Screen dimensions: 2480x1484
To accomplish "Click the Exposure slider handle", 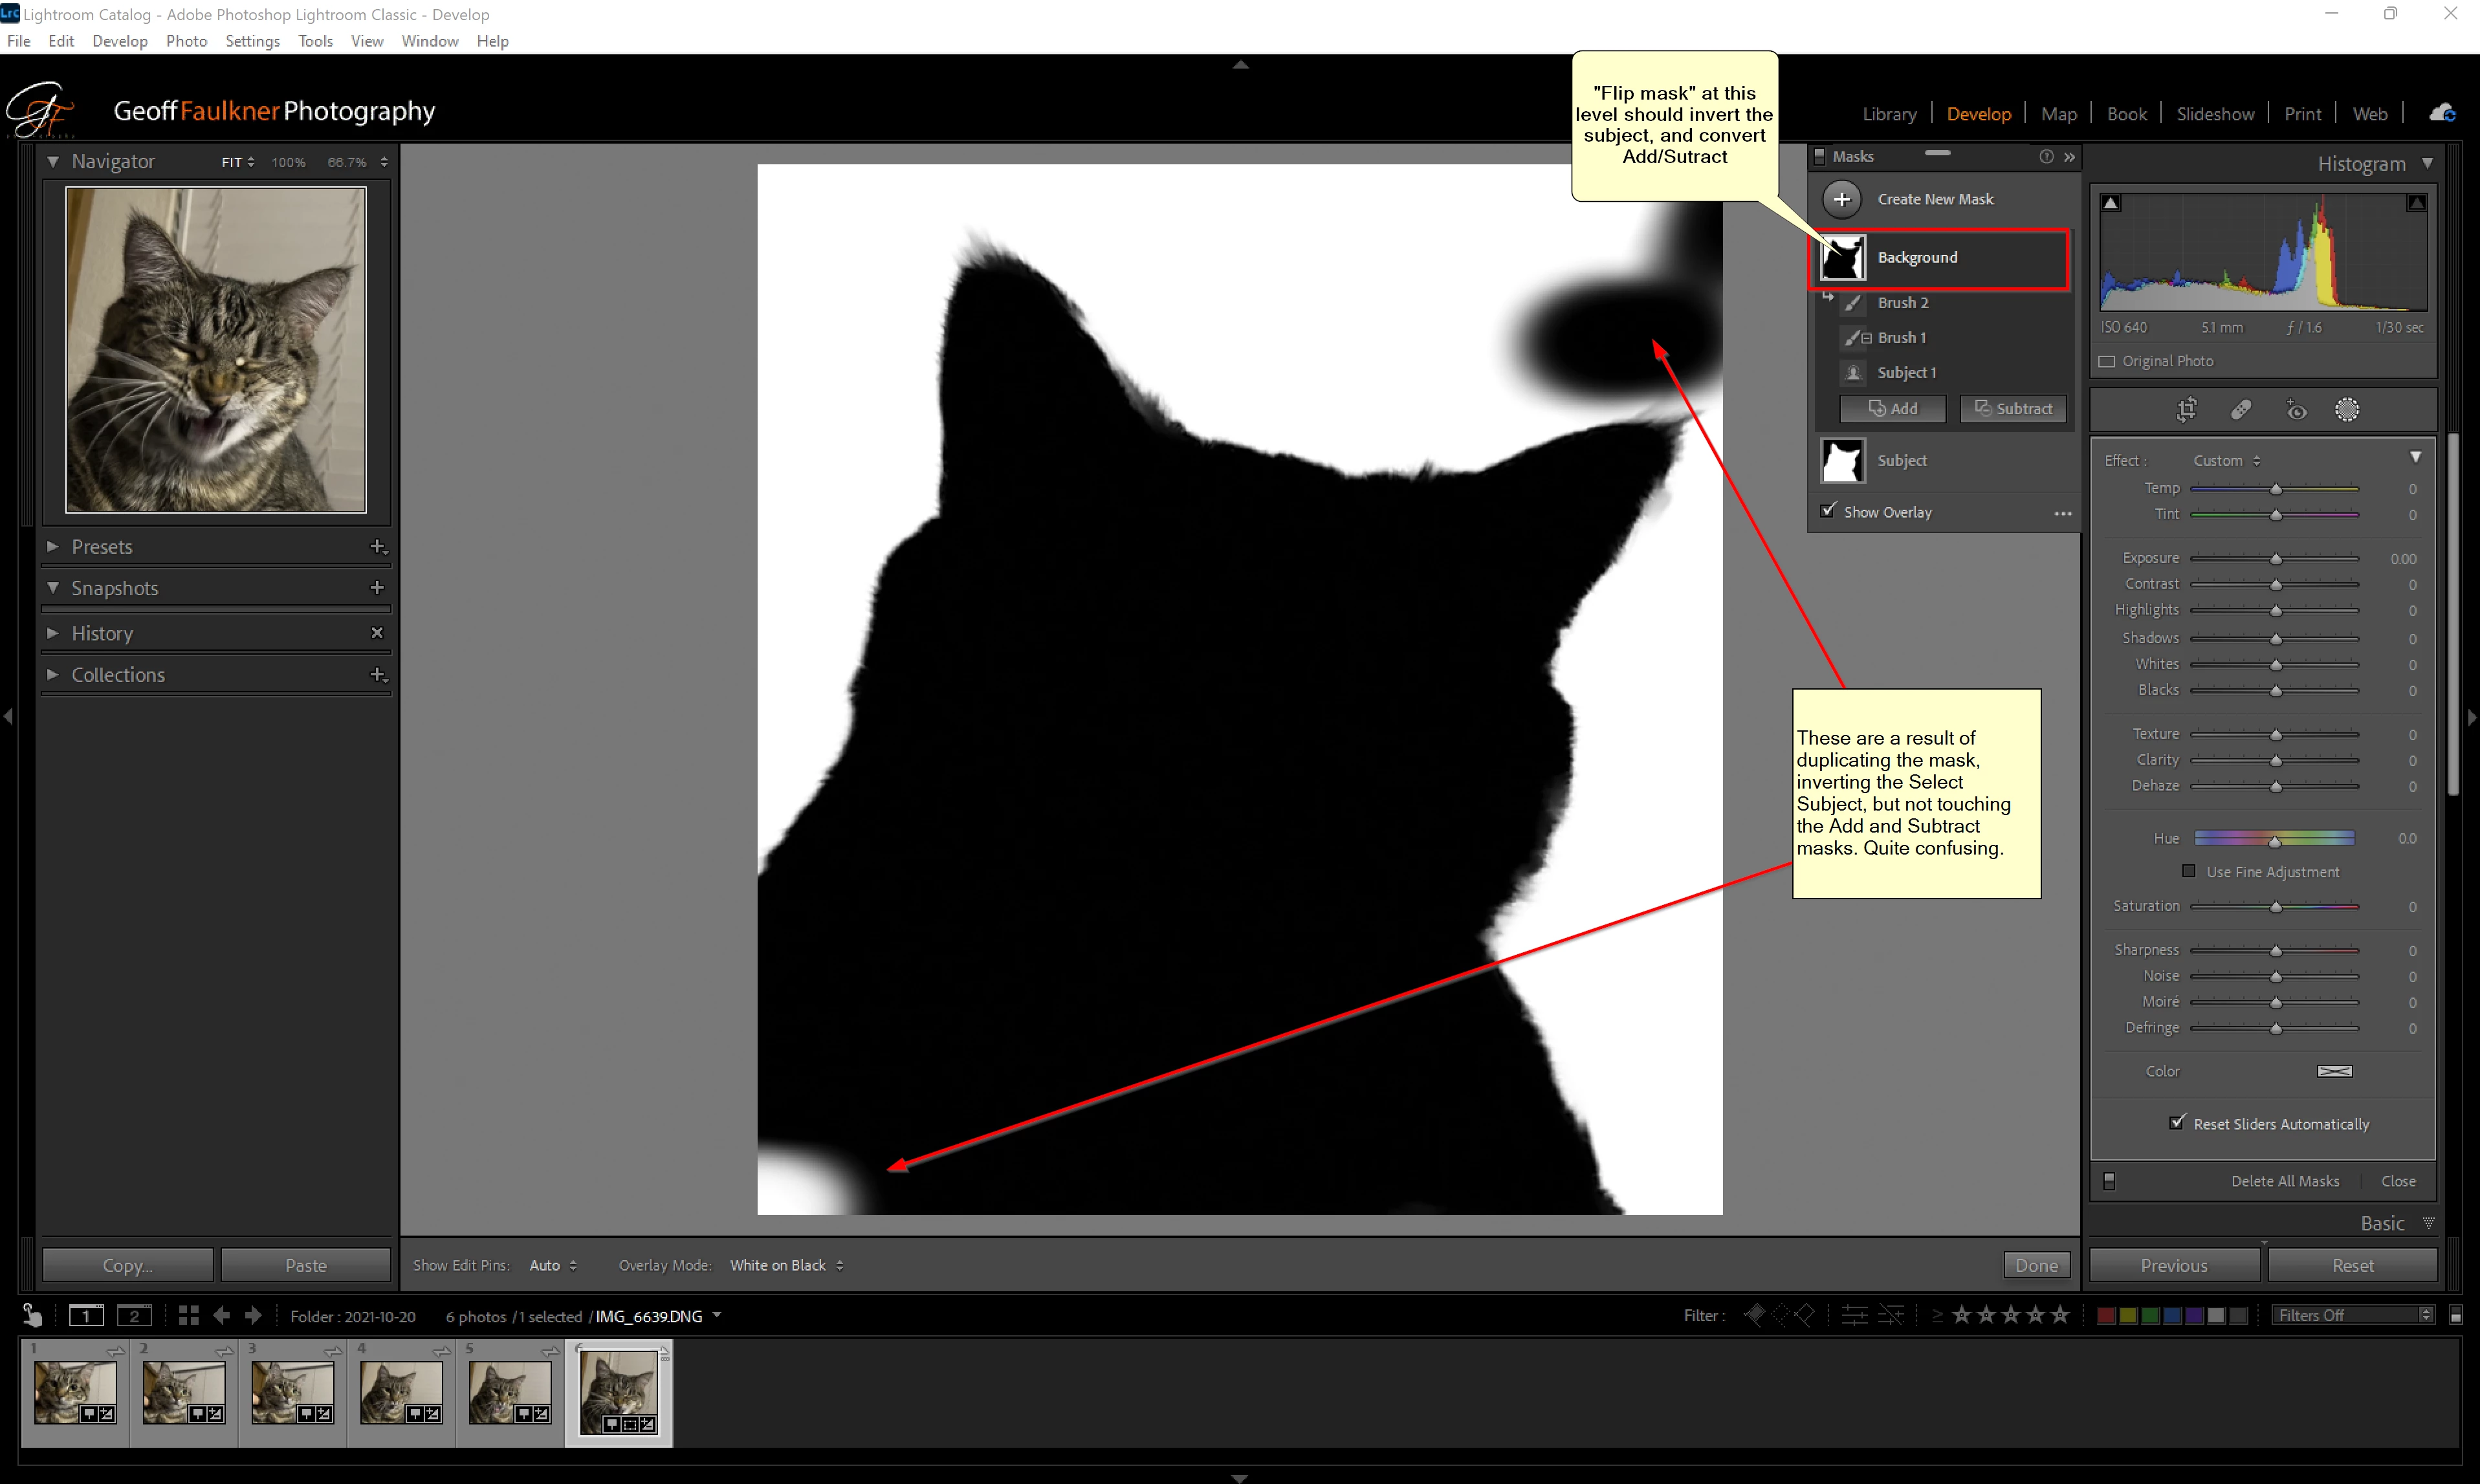I will tap(2275, 558).
